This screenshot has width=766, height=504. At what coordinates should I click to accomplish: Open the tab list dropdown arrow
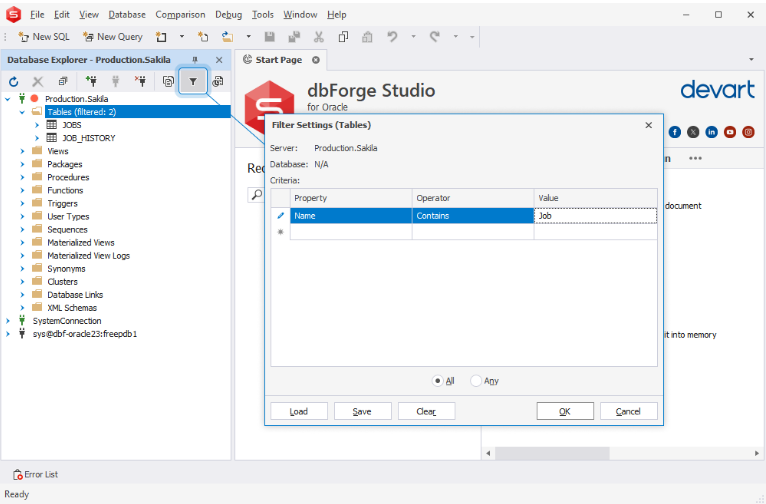pyautogui.click(x=751, y=60)
